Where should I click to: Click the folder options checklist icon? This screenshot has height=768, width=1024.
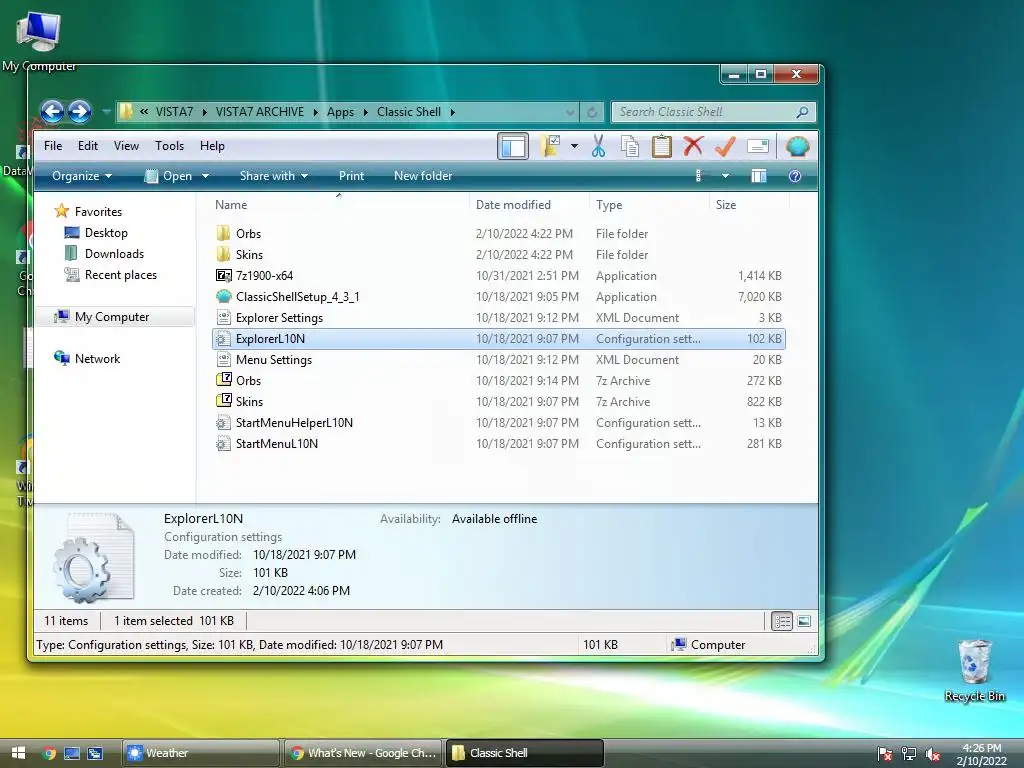tap(550, 146)
